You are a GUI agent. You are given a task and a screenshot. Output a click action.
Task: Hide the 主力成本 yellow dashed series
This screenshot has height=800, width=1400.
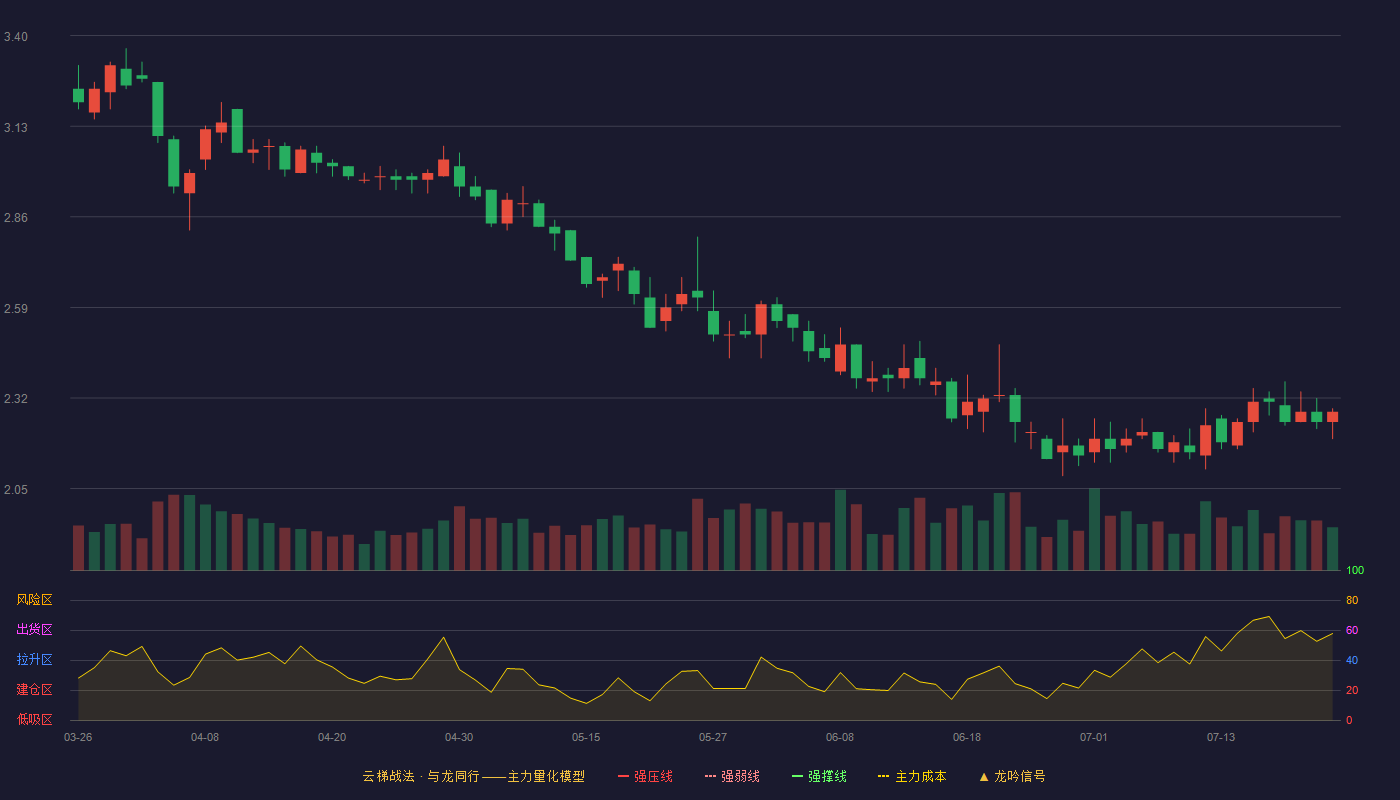(912, 776)
